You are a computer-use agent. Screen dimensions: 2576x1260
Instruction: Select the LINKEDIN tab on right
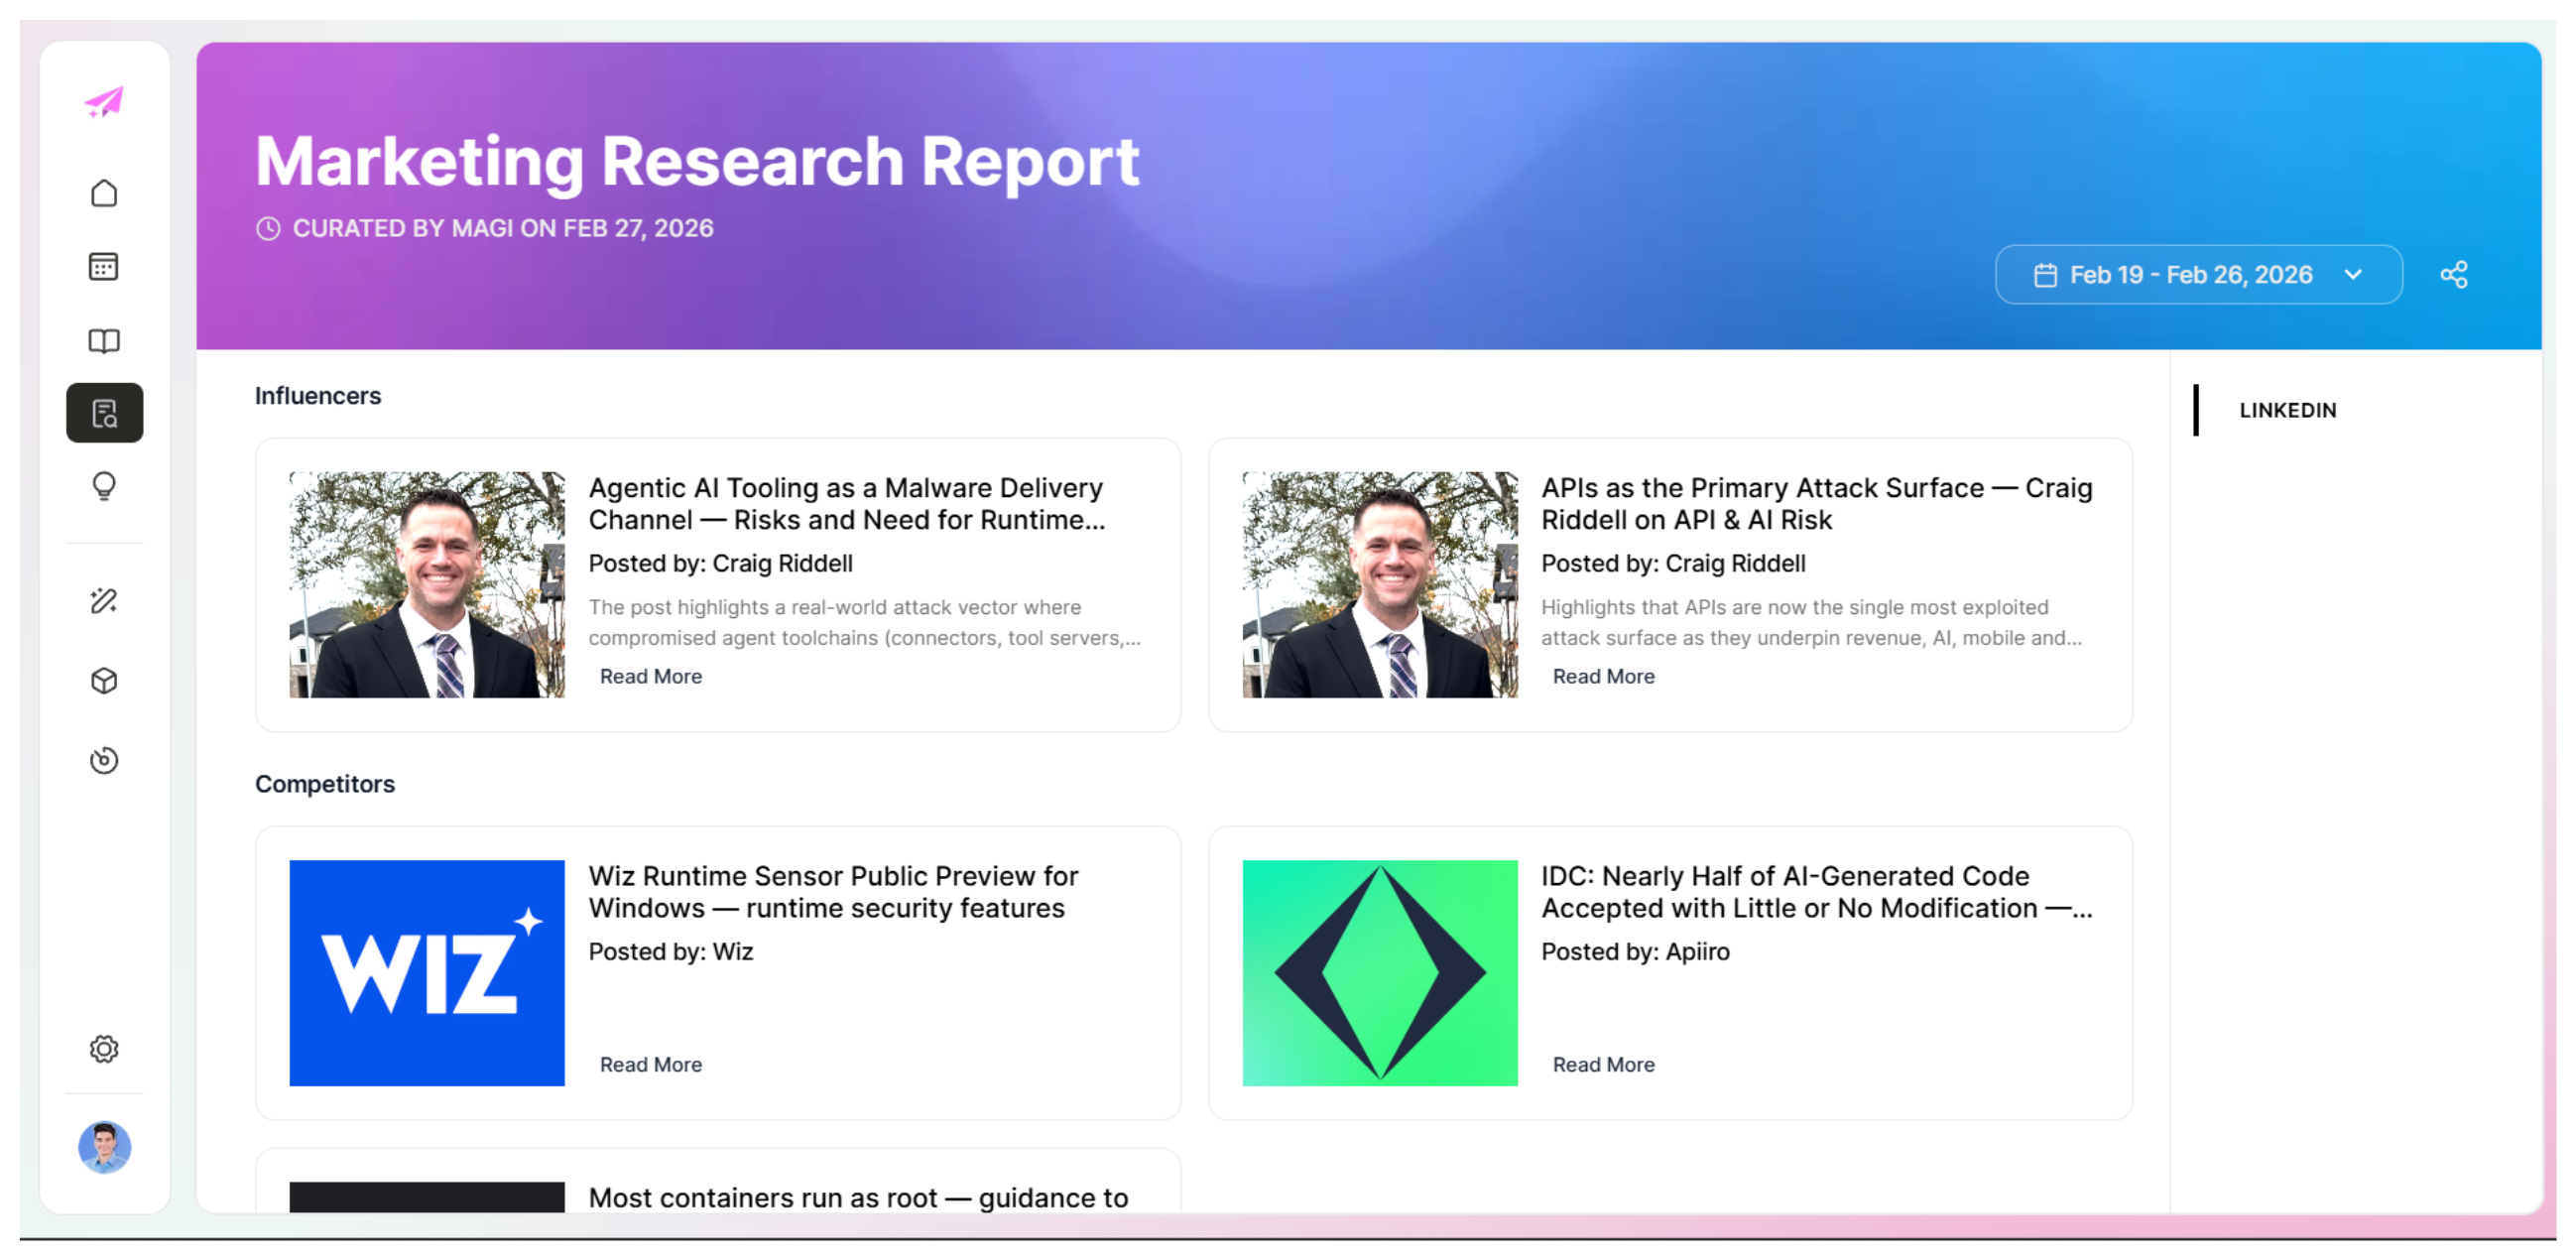click(x=2287, y=410)
